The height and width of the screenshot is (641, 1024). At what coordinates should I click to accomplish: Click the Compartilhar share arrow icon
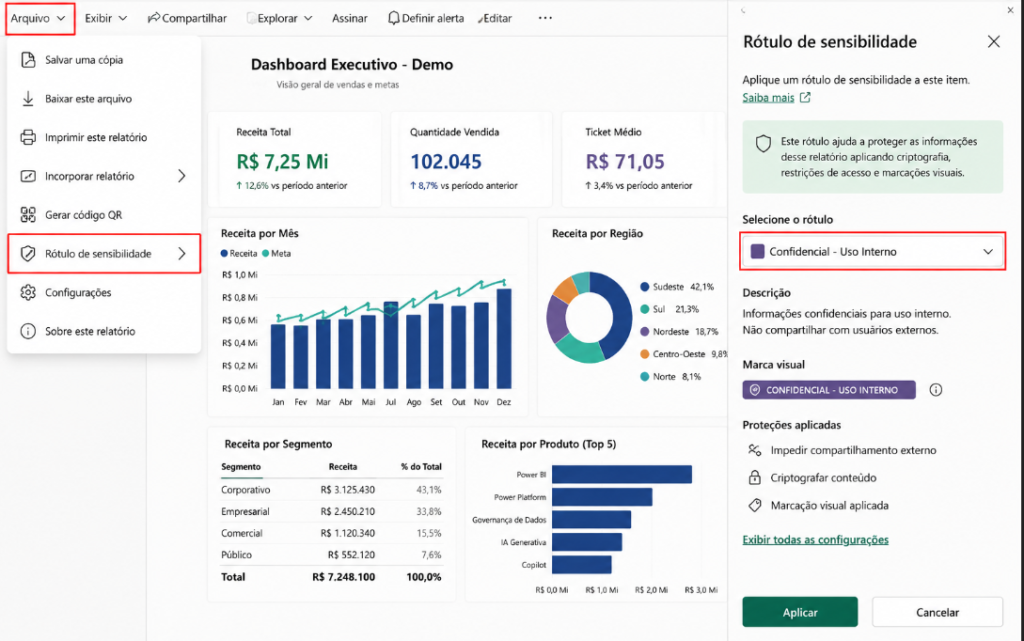point(153,18)
